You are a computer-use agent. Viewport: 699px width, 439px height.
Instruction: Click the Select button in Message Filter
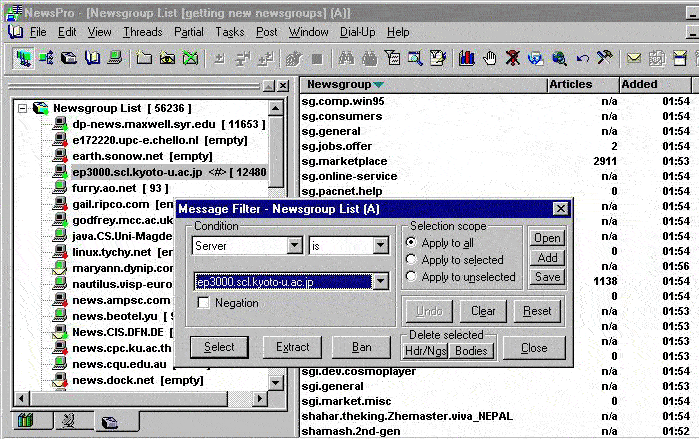coord(219,347)
